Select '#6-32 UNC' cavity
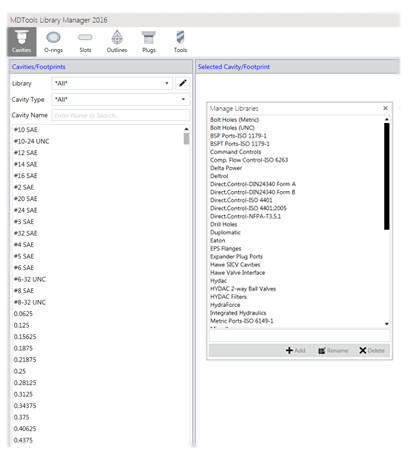410x460 pixels. [30, 279]
